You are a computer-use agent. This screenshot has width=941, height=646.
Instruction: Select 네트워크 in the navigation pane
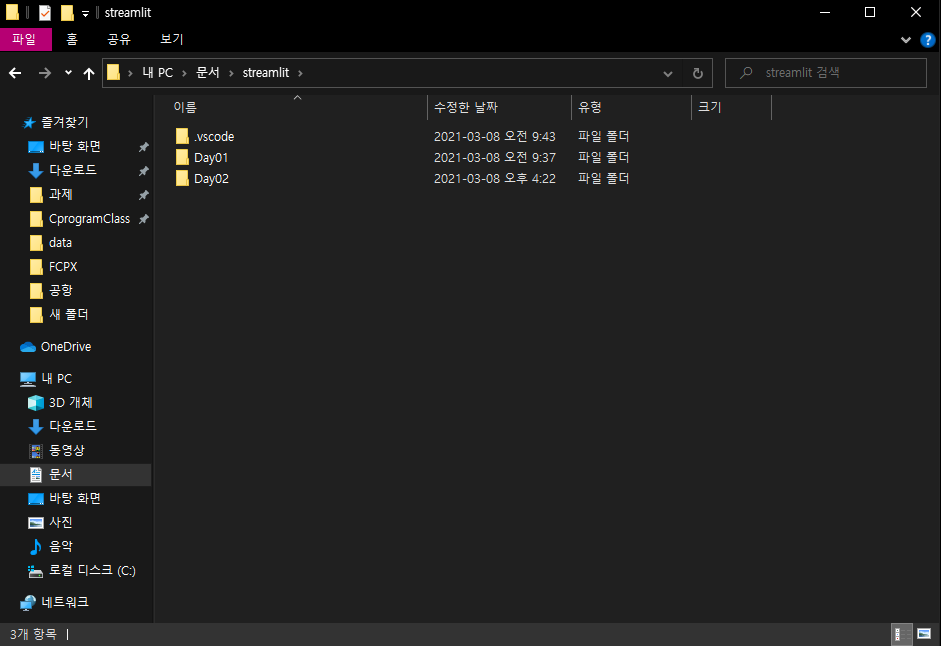coord(64,602)
